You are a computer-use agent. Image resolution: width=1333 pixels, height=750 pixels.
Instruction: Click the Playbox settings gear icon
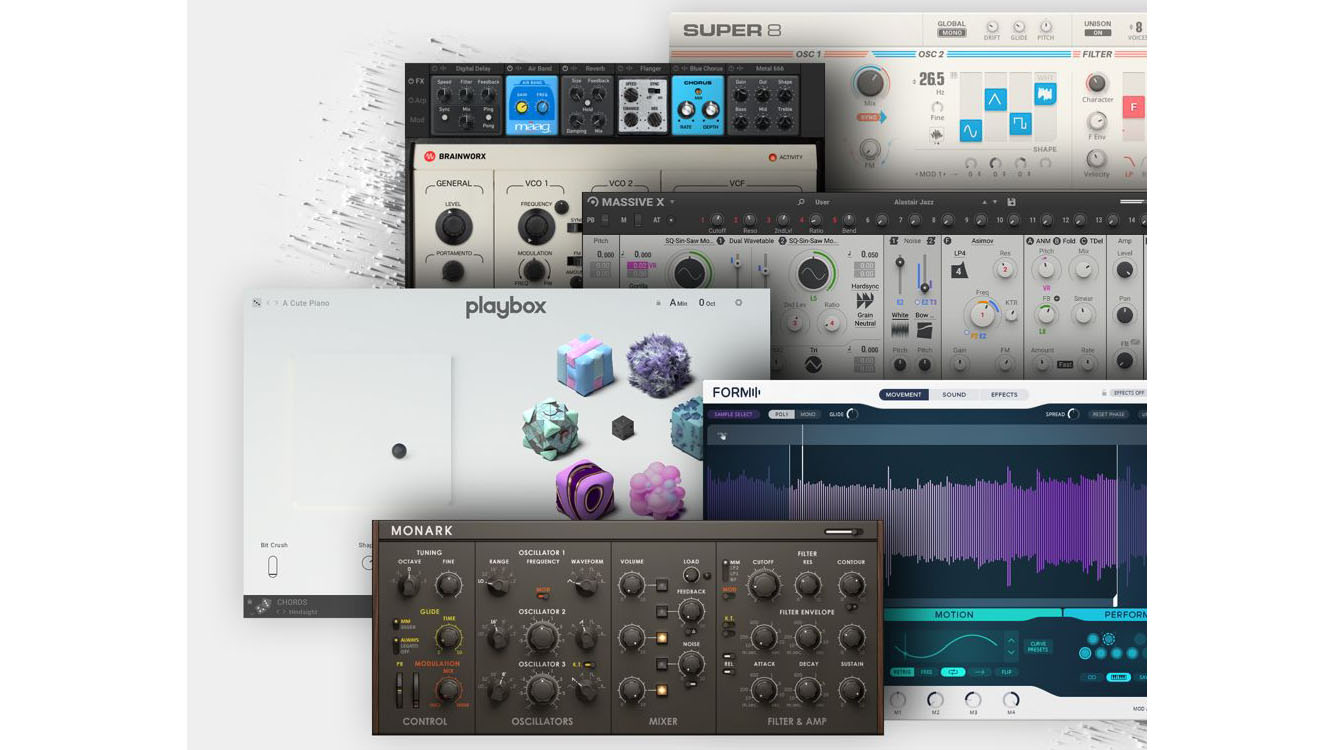(x=739, y=303)
